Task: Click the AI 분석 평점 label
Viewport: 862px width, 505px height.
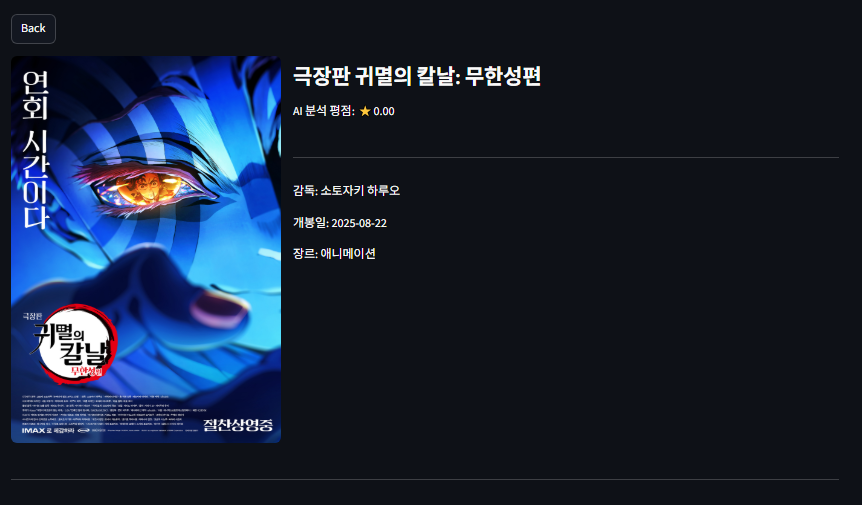Action: click(x=324, y=111)
